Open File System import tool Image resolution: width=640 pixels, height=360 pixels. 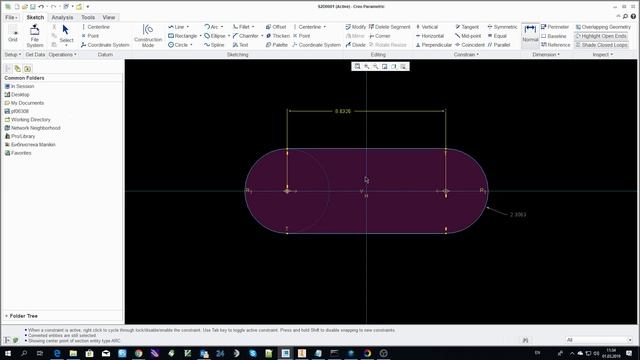coord(35,36)
